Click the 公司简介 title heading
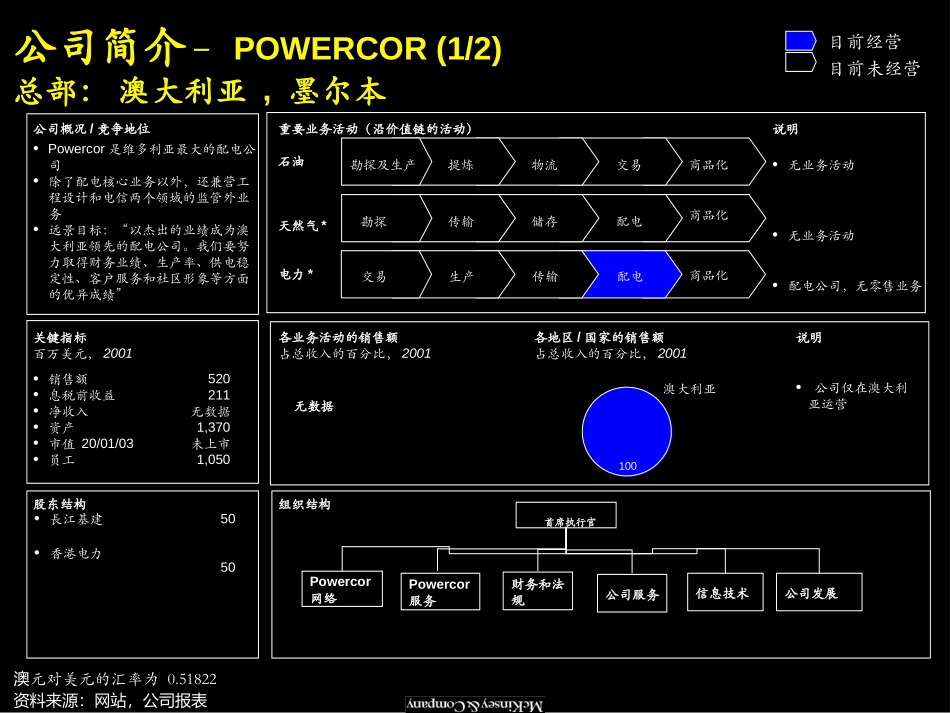The image size is (950, 713). (100, 47)
